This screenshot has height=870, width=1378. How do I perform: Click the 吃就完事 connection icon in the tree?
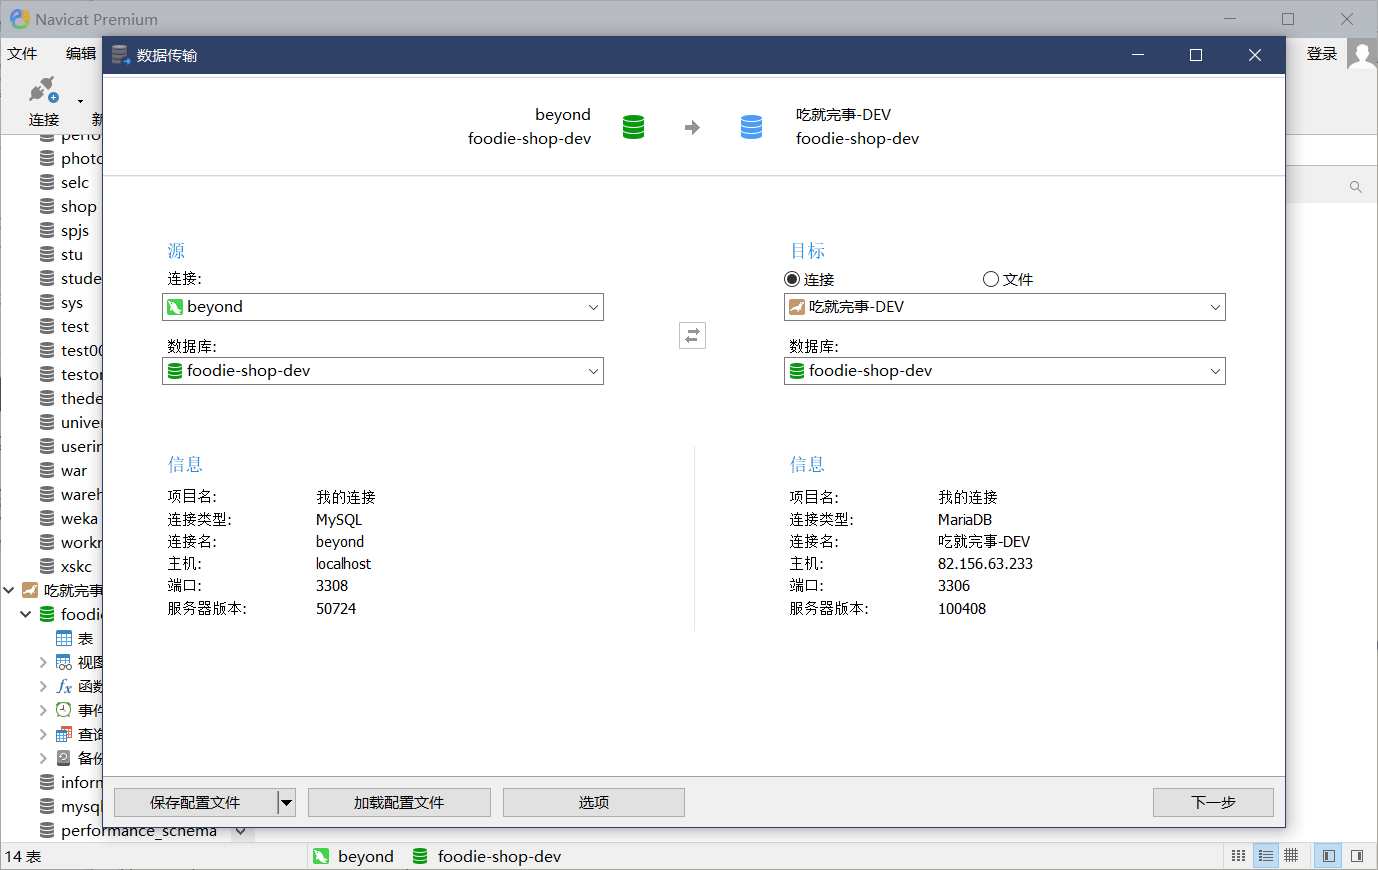[x=30, y=590]
